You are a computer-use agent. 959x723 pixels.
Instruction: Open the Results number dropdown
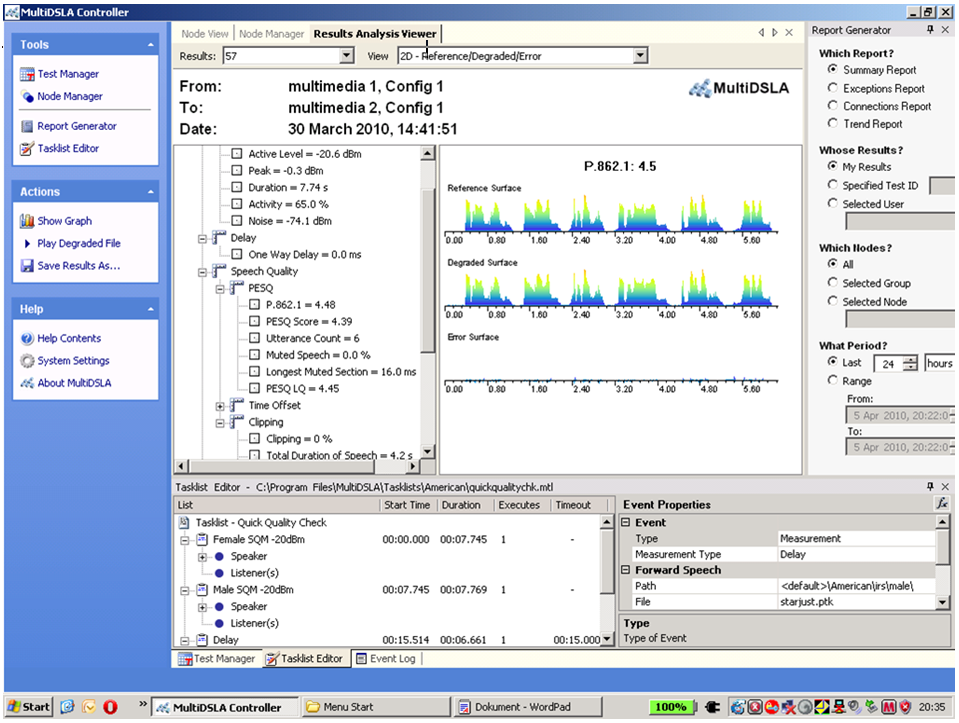click(347, 56)
